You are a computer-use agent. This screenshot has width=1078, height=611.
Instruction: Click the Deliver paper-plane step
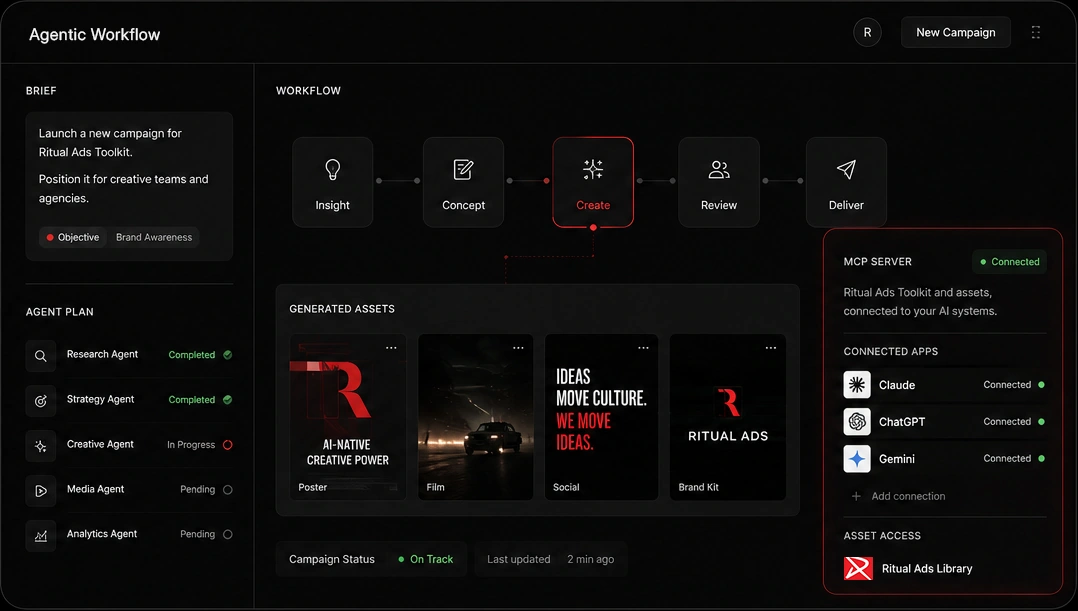(x=846, y=182)
